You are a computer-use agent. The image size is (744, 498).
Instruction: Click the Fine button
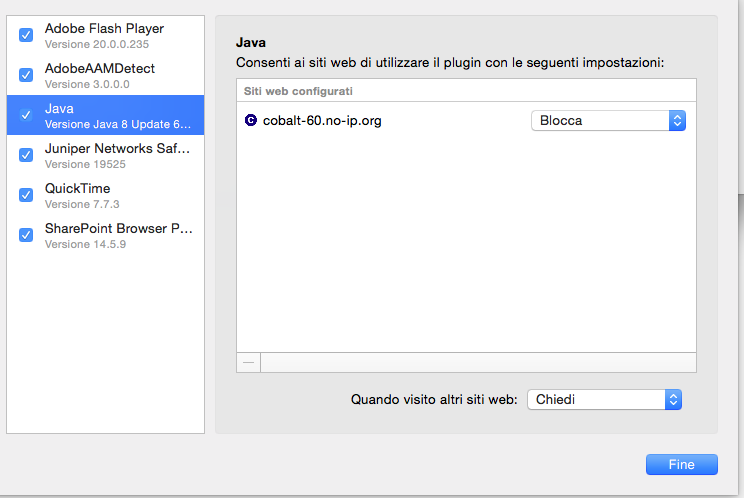(x=682, y=464)
